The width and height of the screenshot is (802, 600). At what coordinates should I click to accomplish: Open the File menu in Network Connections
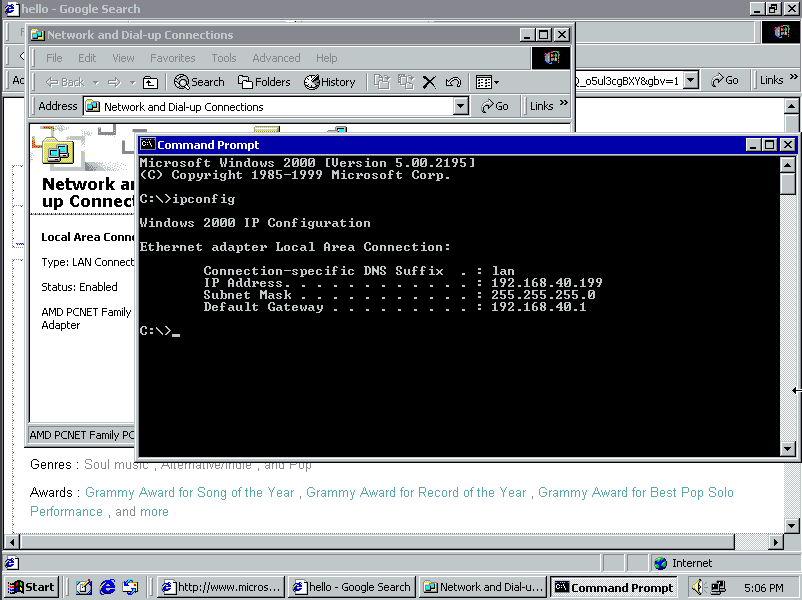click(54, 58)
